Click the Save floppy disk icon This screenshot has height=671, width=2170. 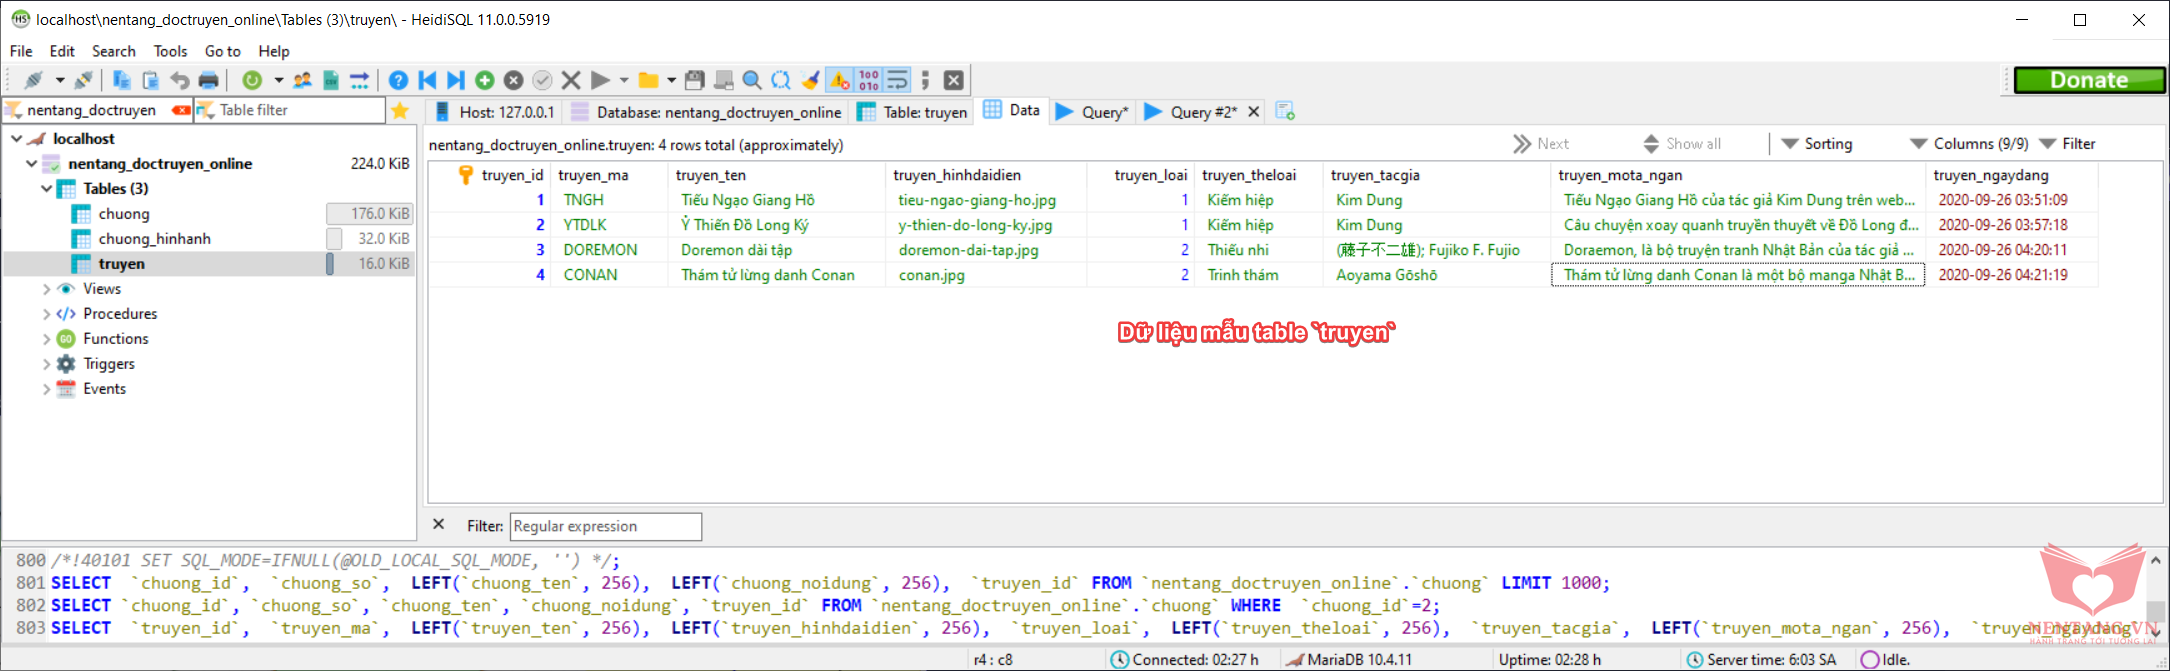[x=695, y=80]
